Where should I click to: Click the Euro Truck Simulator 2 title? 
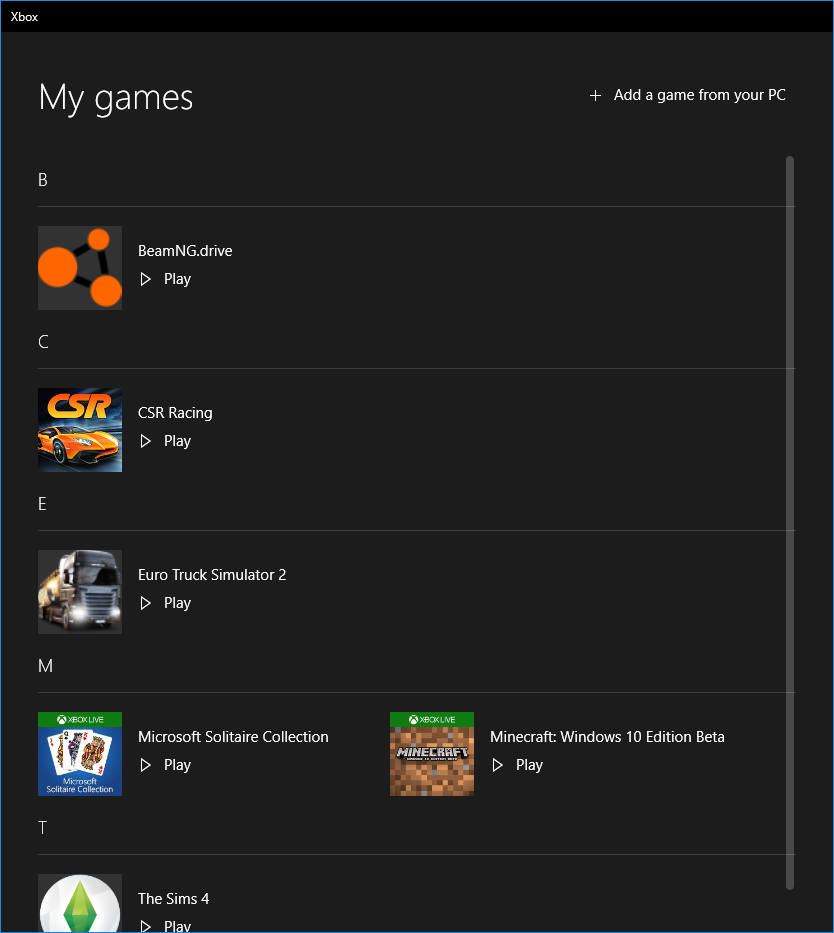pyautogui.click(x=212, y=575)
